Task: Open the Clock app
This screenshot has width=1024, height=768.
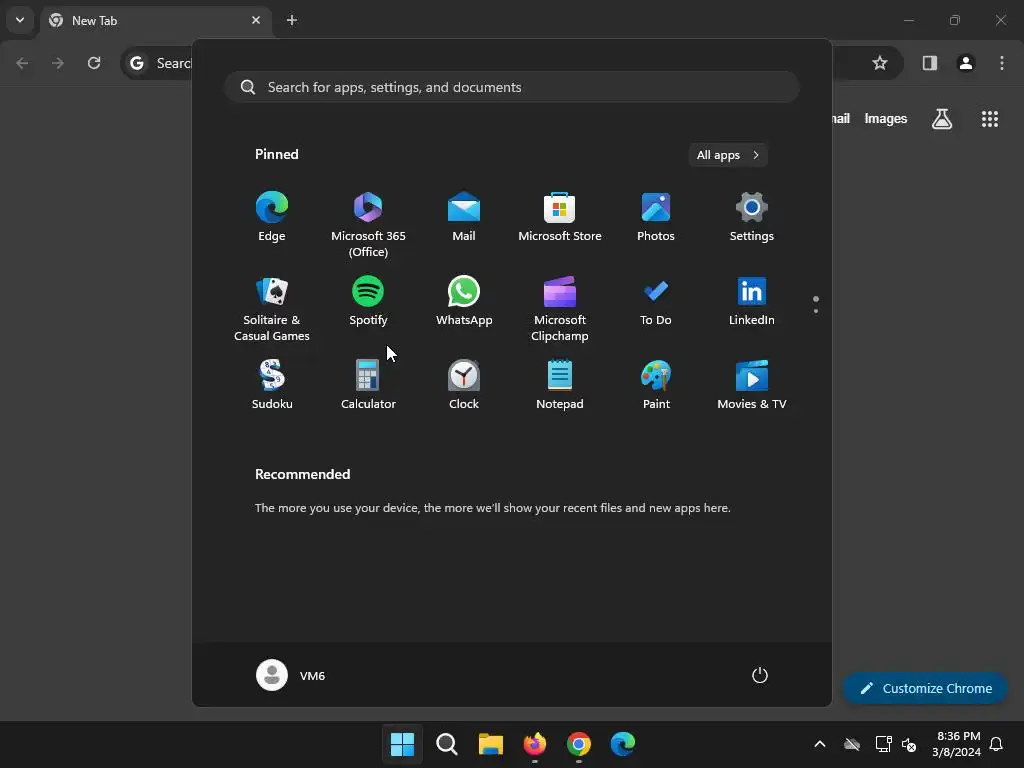Action: (464, 385)
